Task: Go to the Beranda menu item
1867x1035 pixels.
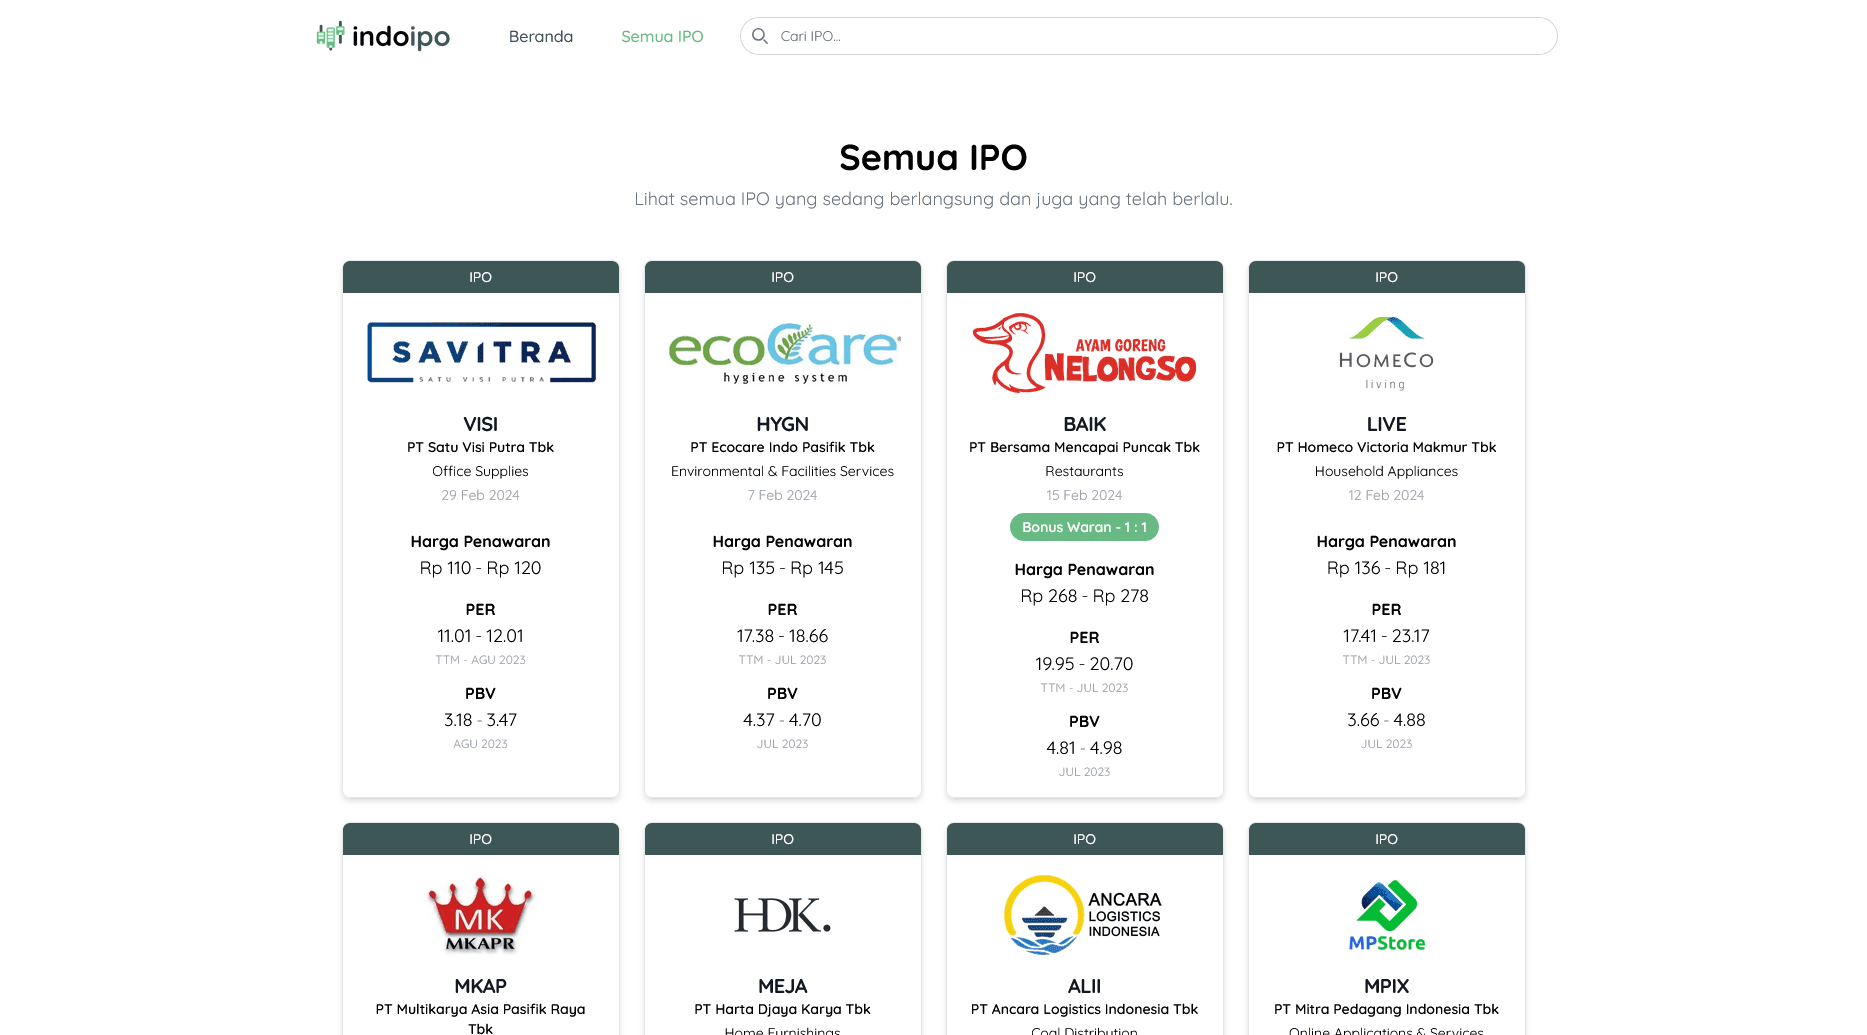Action: pyautogui.click(x=541, y=36)
